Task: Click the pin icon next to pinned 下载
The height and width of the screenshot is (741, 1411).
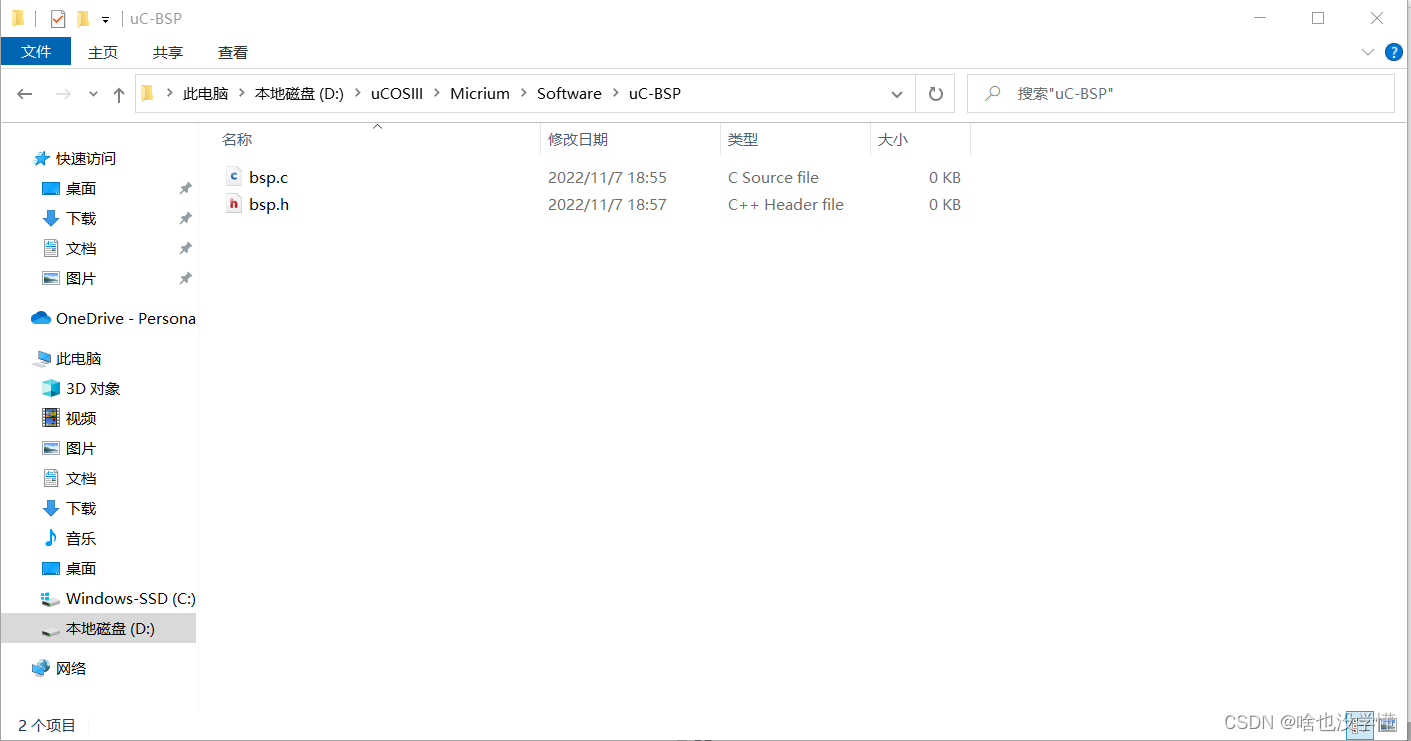Action: pyautogui.click(x=185, y=218)
